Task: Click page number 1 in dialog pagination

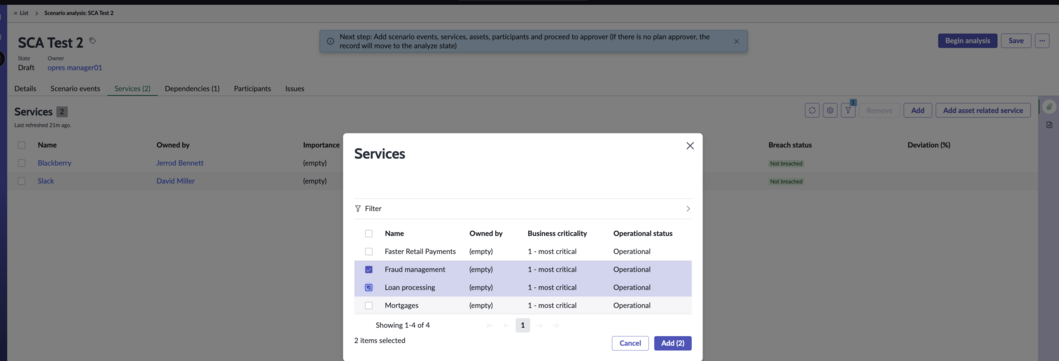Action: click(x=523, y=325)
